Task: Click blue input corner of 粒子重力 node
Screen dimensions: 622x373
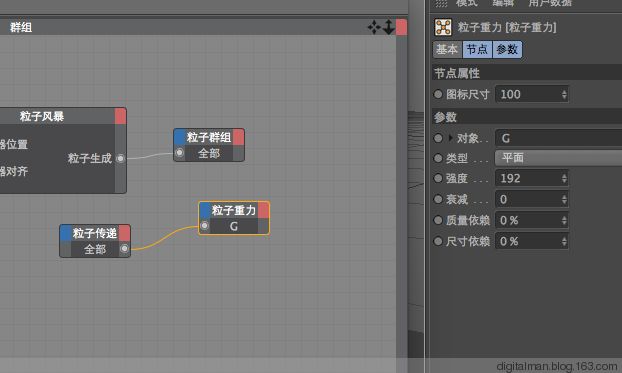Action: click(205, 210)
